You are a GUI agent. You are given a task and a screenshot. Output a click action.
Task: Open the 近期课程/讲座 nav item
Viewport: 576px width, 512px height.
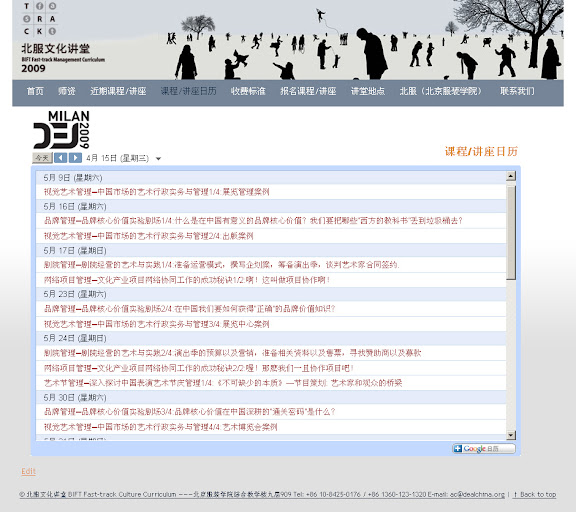click(x=118, y=91)
